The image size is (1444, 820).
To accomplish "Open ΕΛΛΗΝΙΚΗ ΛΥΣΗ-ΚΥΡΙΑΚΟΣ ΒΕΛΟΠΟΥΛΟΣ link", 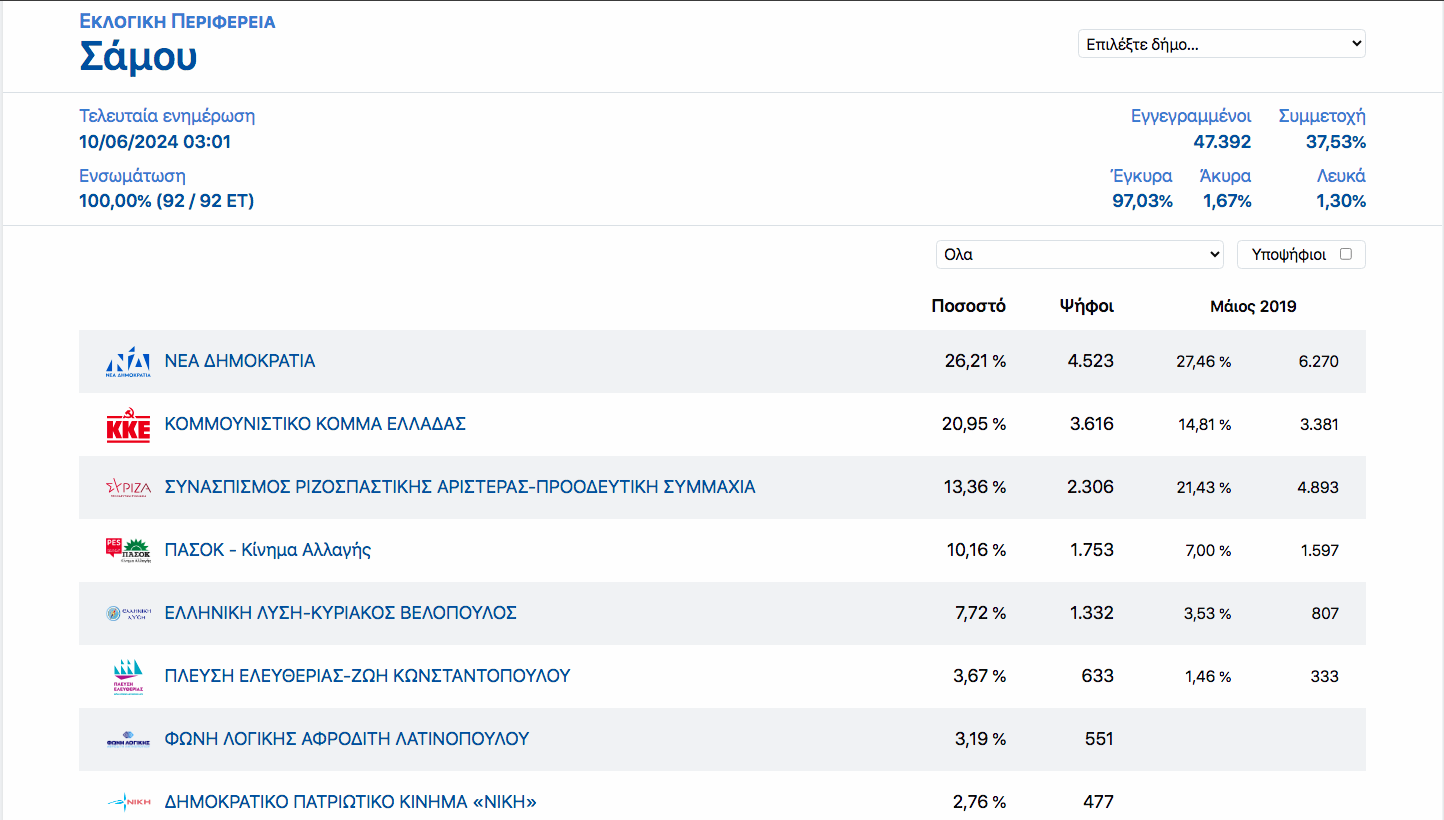I will (x=340, y=613).
